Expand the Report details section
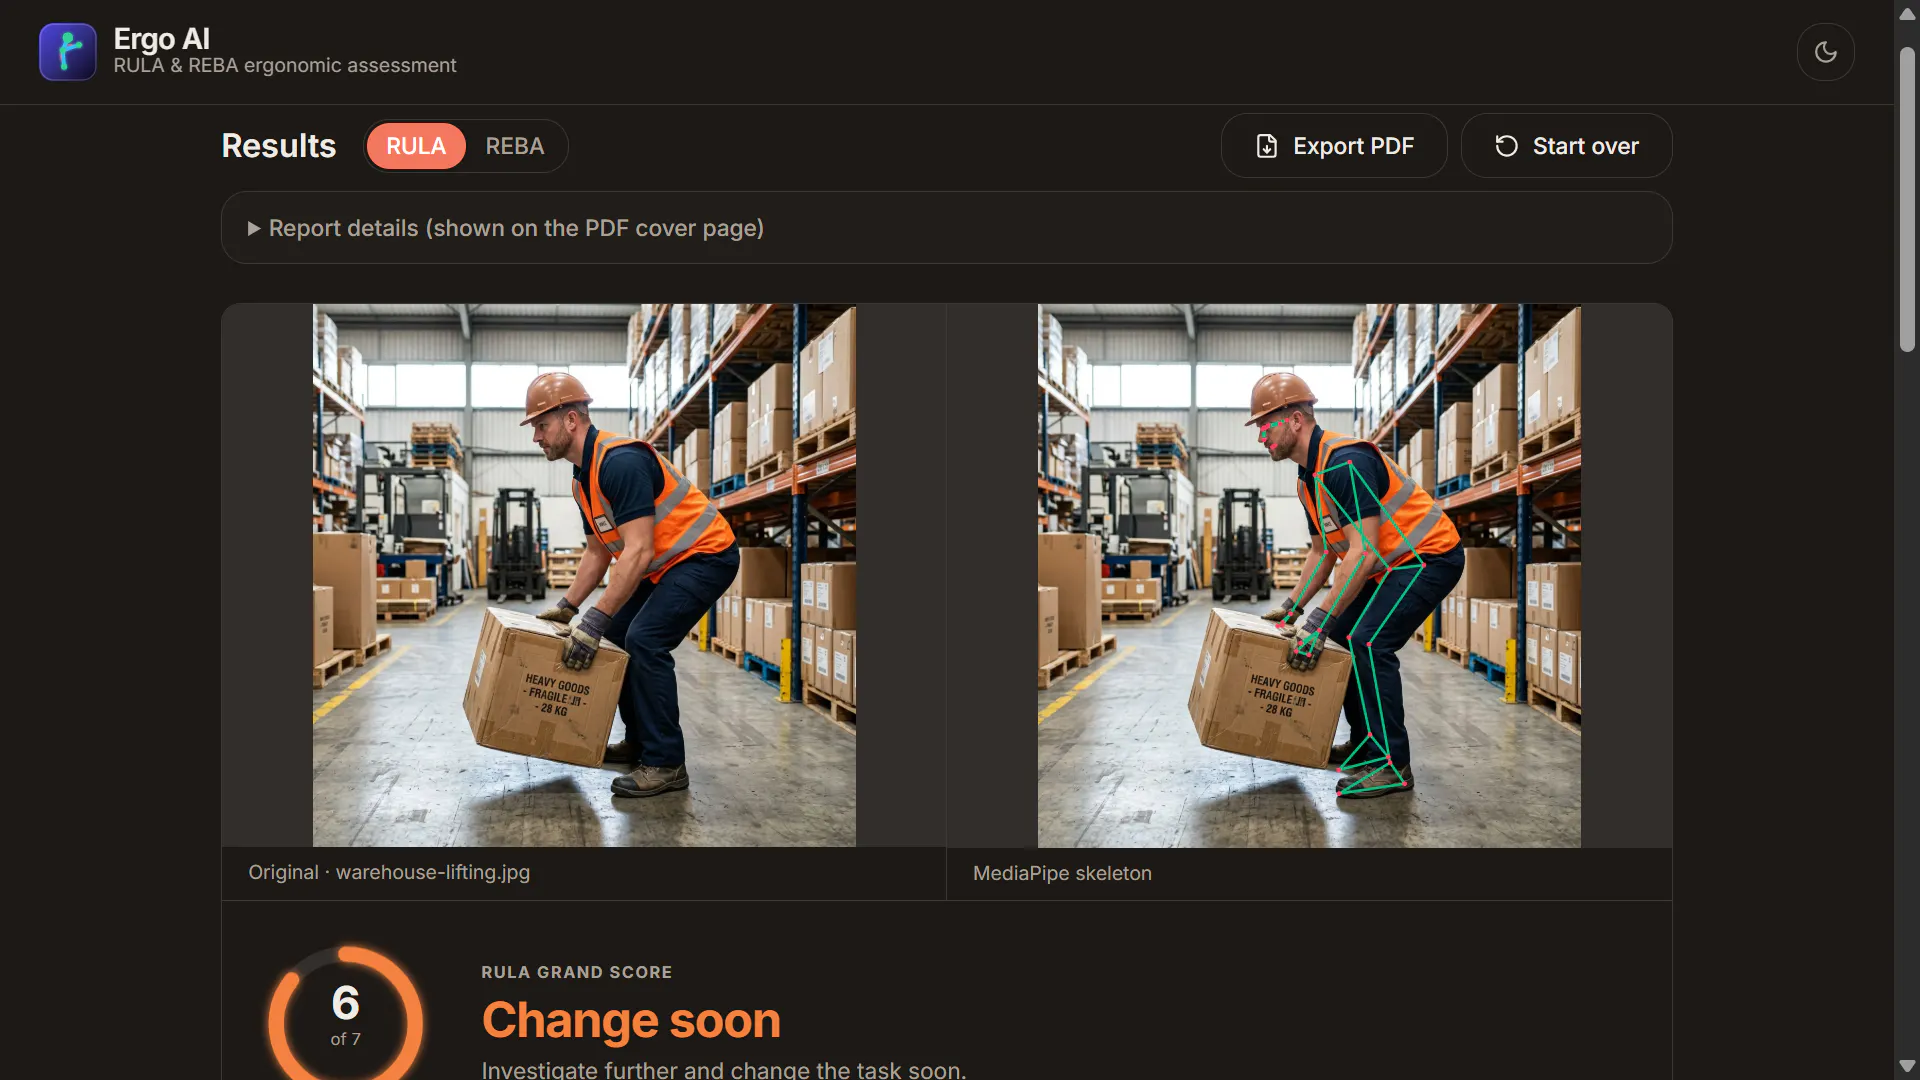1920x1080 pixels. click(x=946, y=228)
